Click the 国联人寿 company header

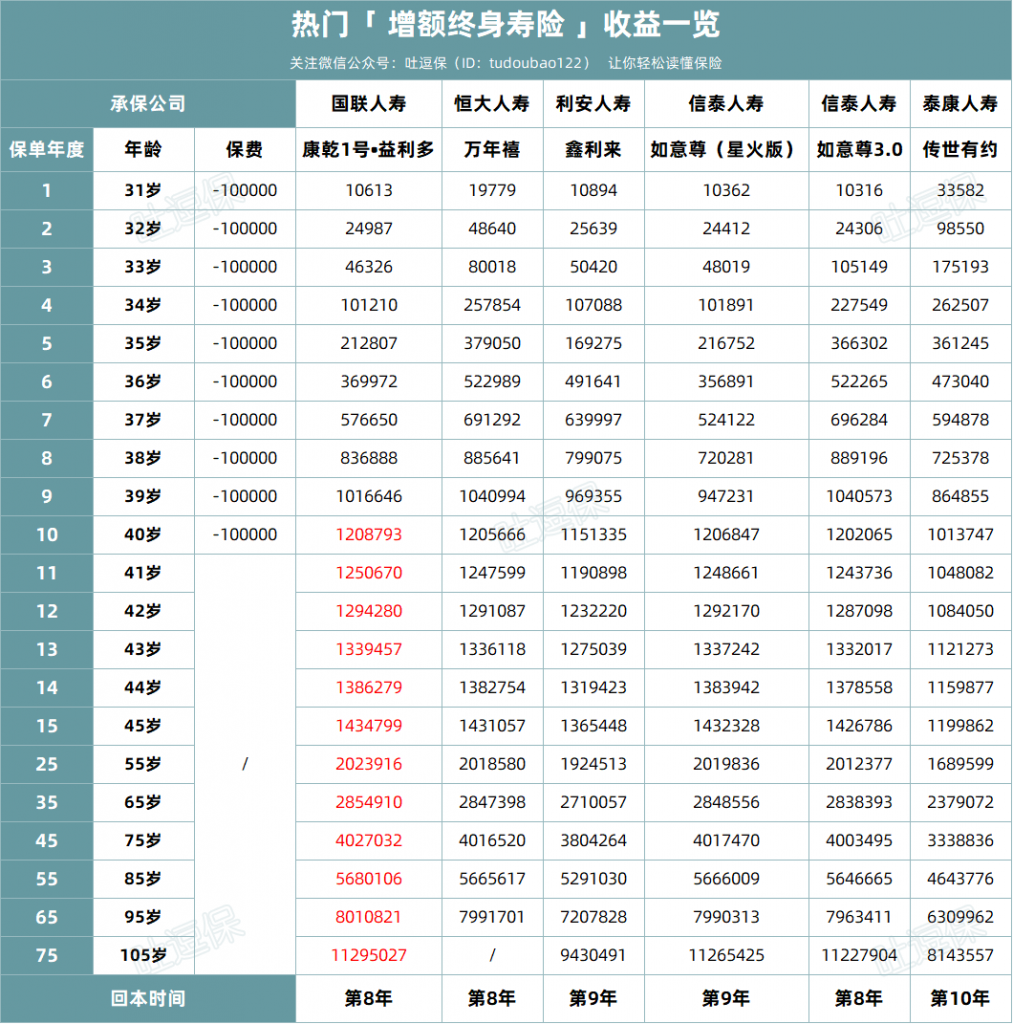pos(368,104)
